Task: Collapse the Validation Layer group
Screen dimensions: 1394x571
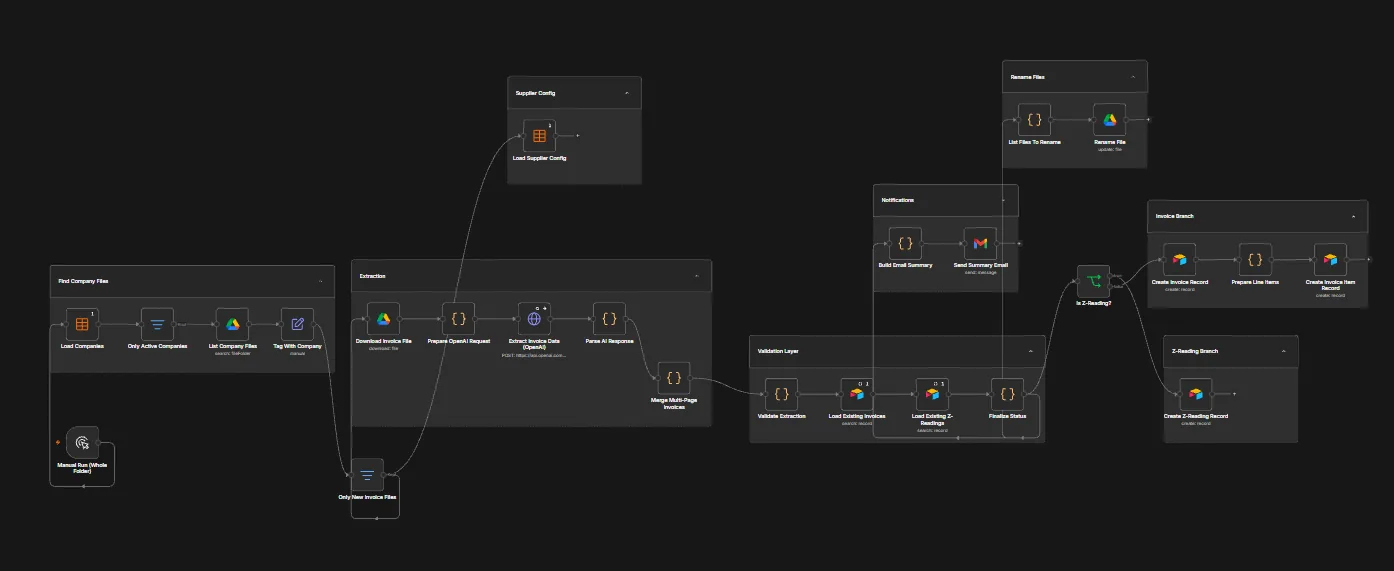Action: point(1030,351)
